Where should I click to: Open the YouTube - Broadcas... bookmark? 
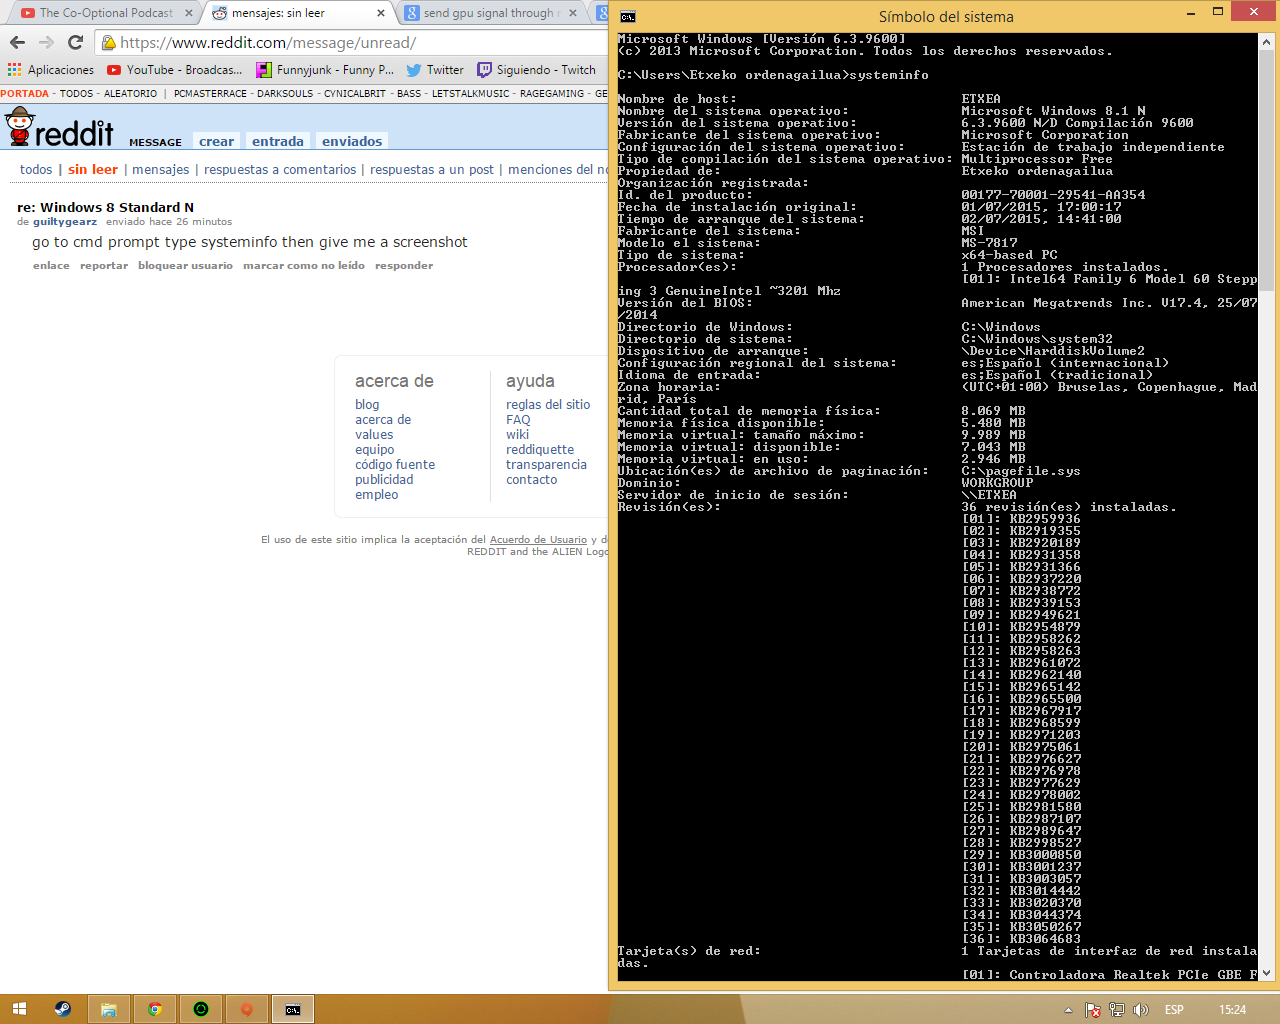tap(175, 70)
